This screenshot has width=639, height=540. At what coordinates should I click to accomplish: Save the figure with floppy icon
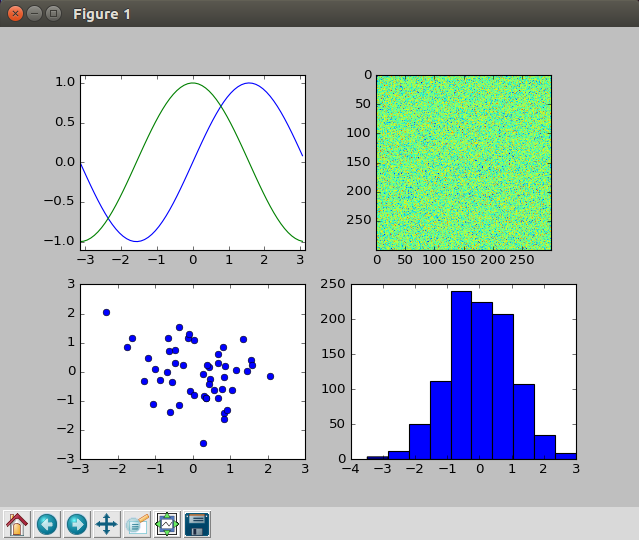tap(197, 523)
